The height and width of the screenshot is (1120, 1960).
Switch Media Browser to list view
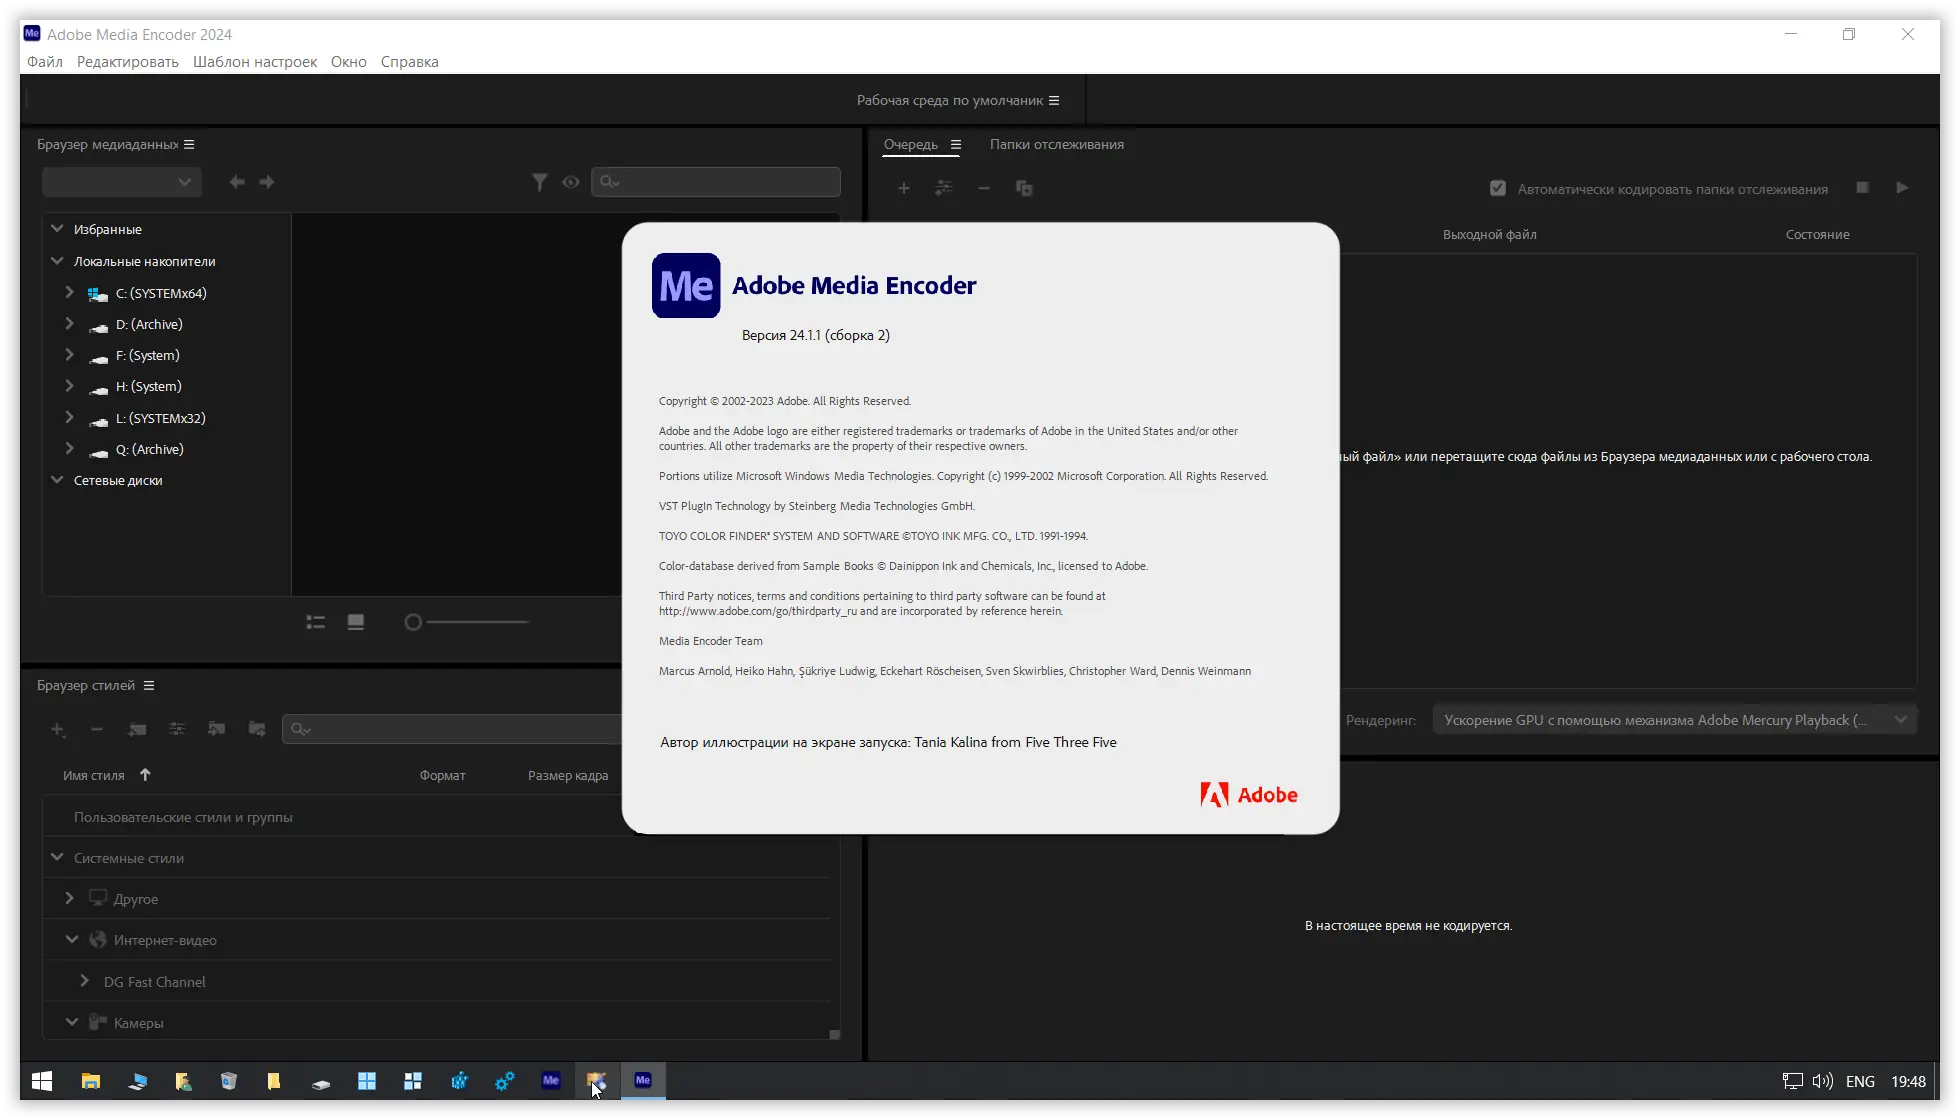(315, 622)
